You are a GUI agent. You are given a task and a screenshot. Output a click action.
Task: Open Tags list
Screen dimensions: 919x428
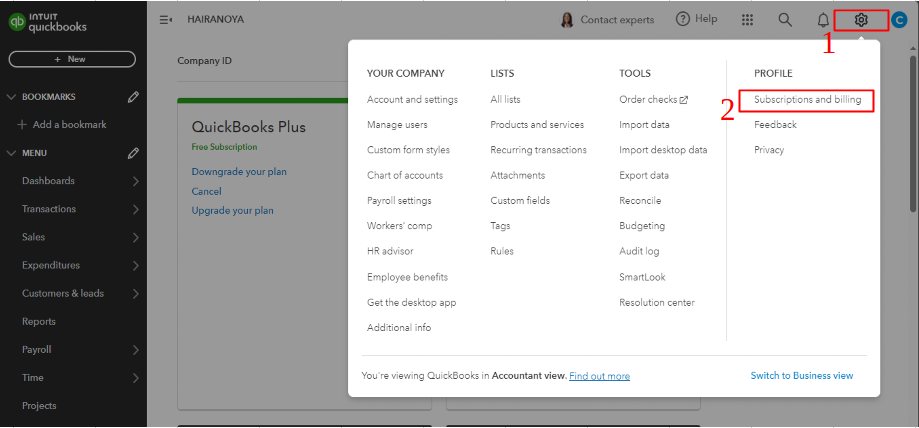coord(501,226)
